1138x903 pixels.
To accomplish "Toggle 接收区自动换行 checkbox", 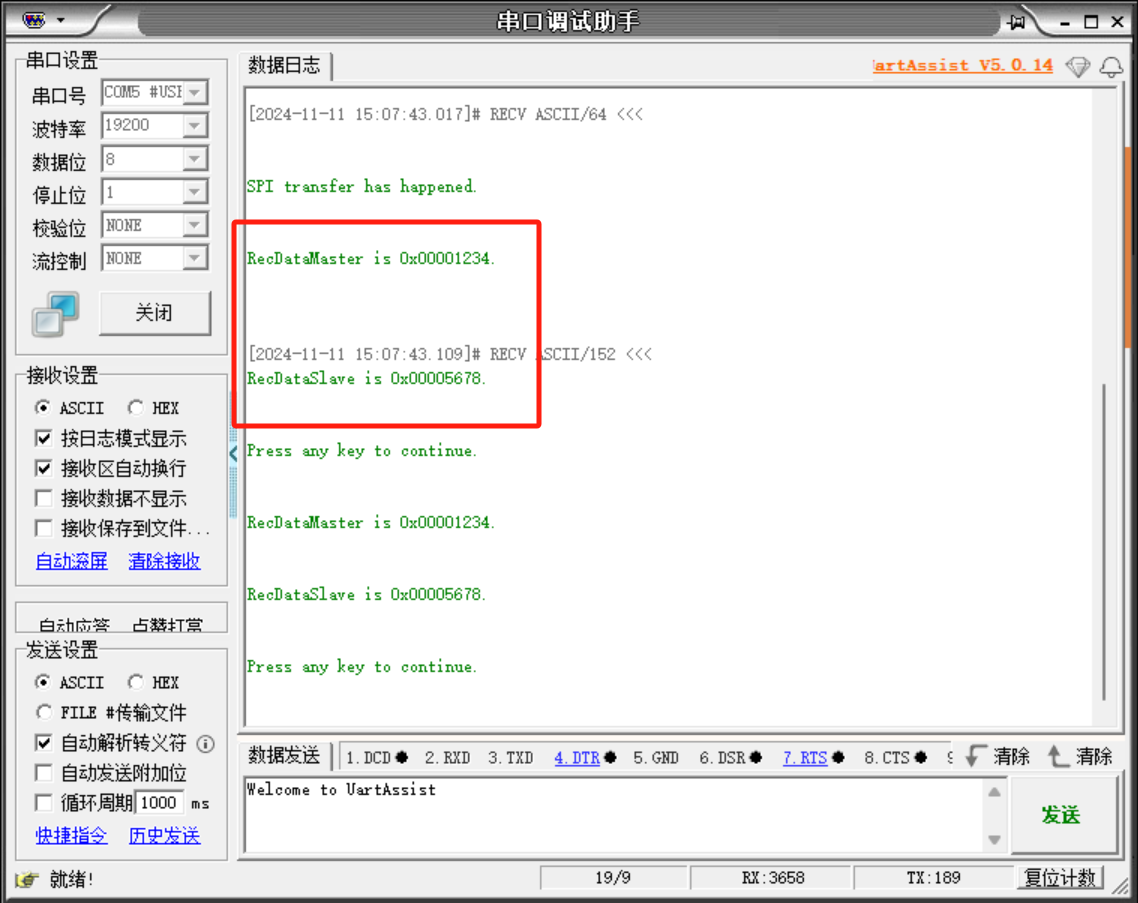I will coord(44,468).
